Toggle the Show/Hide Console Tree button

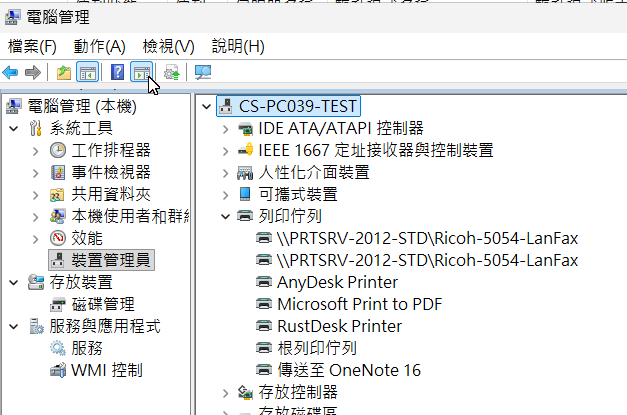pos(87,72)
